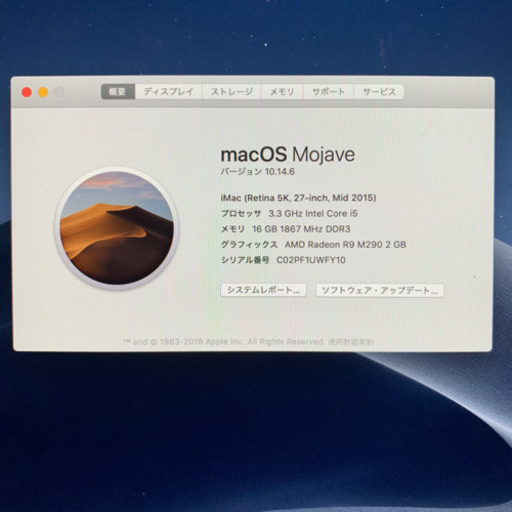Screen dimensions: 512x512
Task: Open ソフトウェア・アップデート button
Action: tap(380, 290)
